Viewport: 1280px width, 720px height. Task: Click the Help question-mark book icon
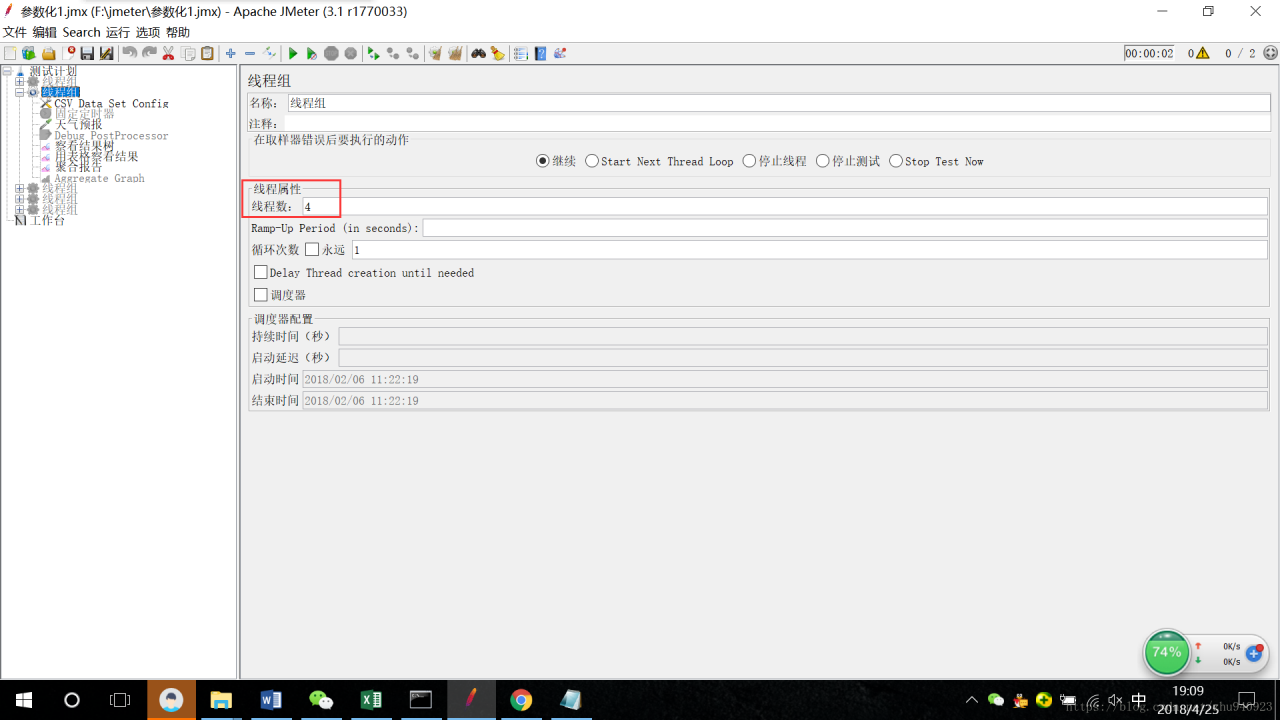click(x=540, y=53)
